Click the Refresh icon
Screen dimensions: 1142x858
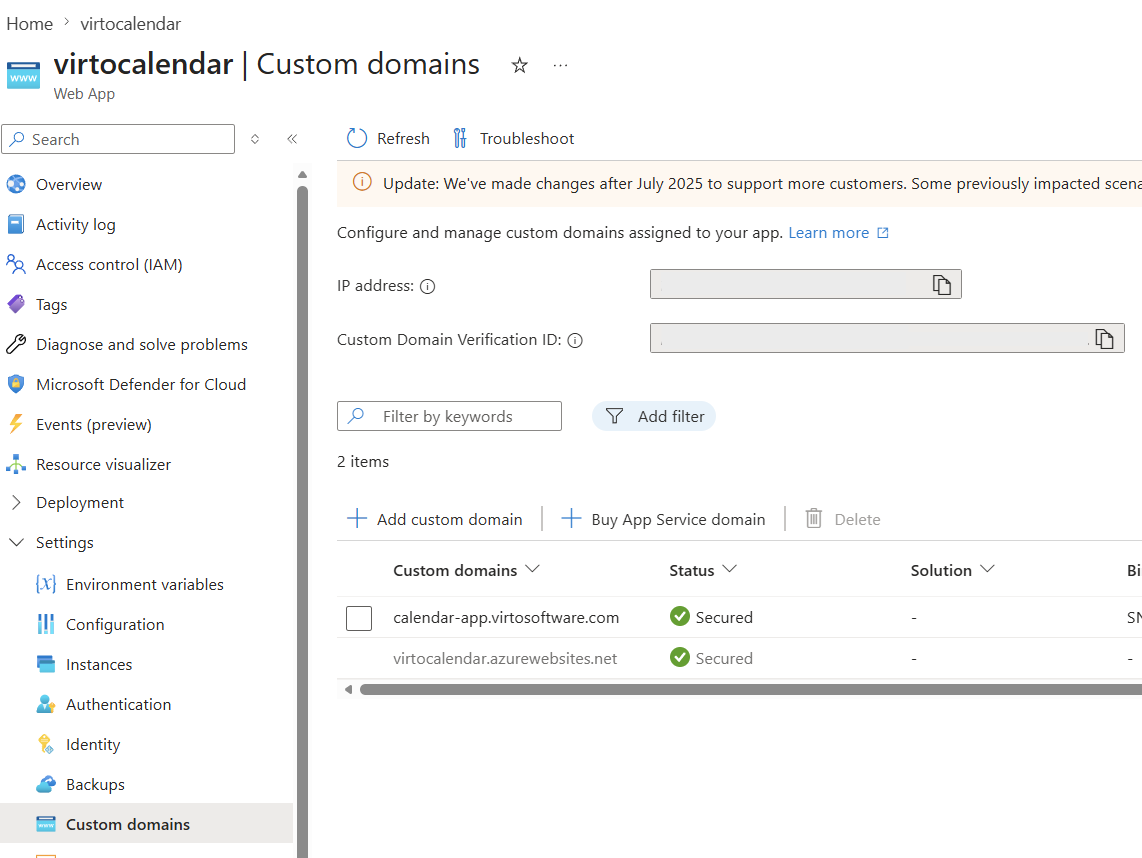click(357, 138)
